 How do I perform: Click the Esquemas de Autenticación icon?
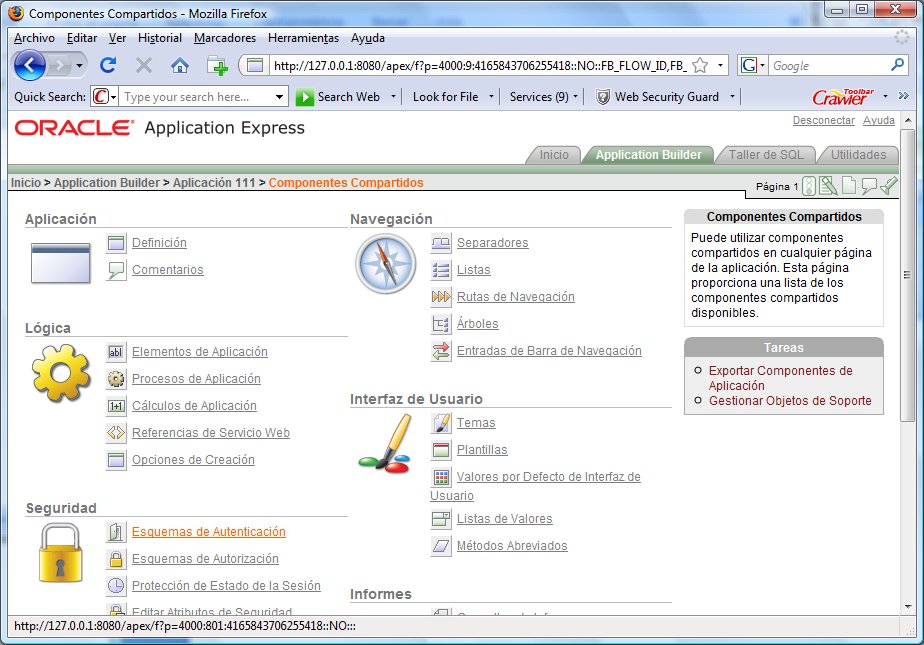point(116,532)
